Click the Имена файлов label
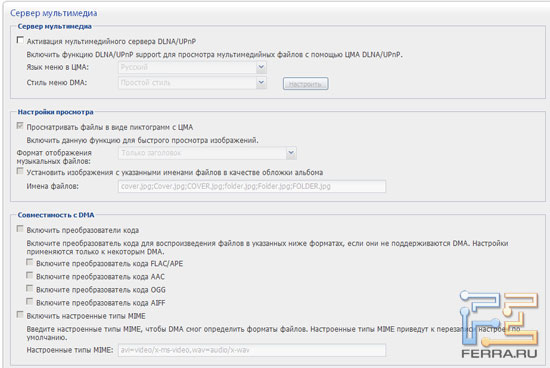The image size is (550, 368). [x=53, y=186]
